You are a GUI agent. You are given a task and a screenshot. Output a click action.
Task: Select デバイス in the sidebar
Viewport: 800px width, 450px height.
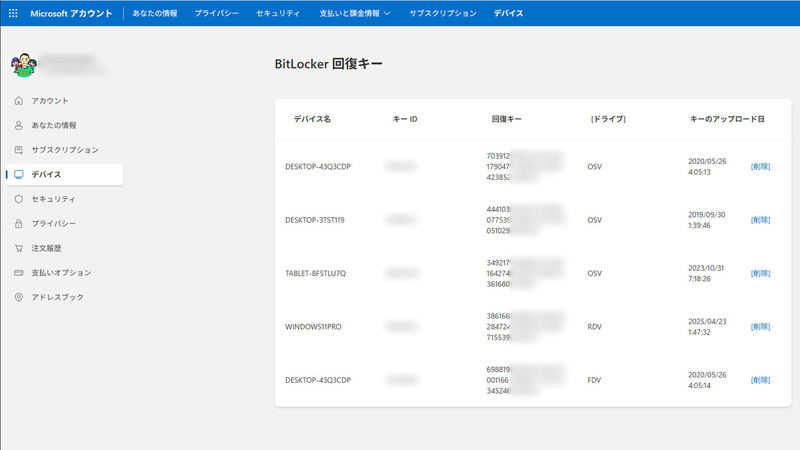(64, 174)
